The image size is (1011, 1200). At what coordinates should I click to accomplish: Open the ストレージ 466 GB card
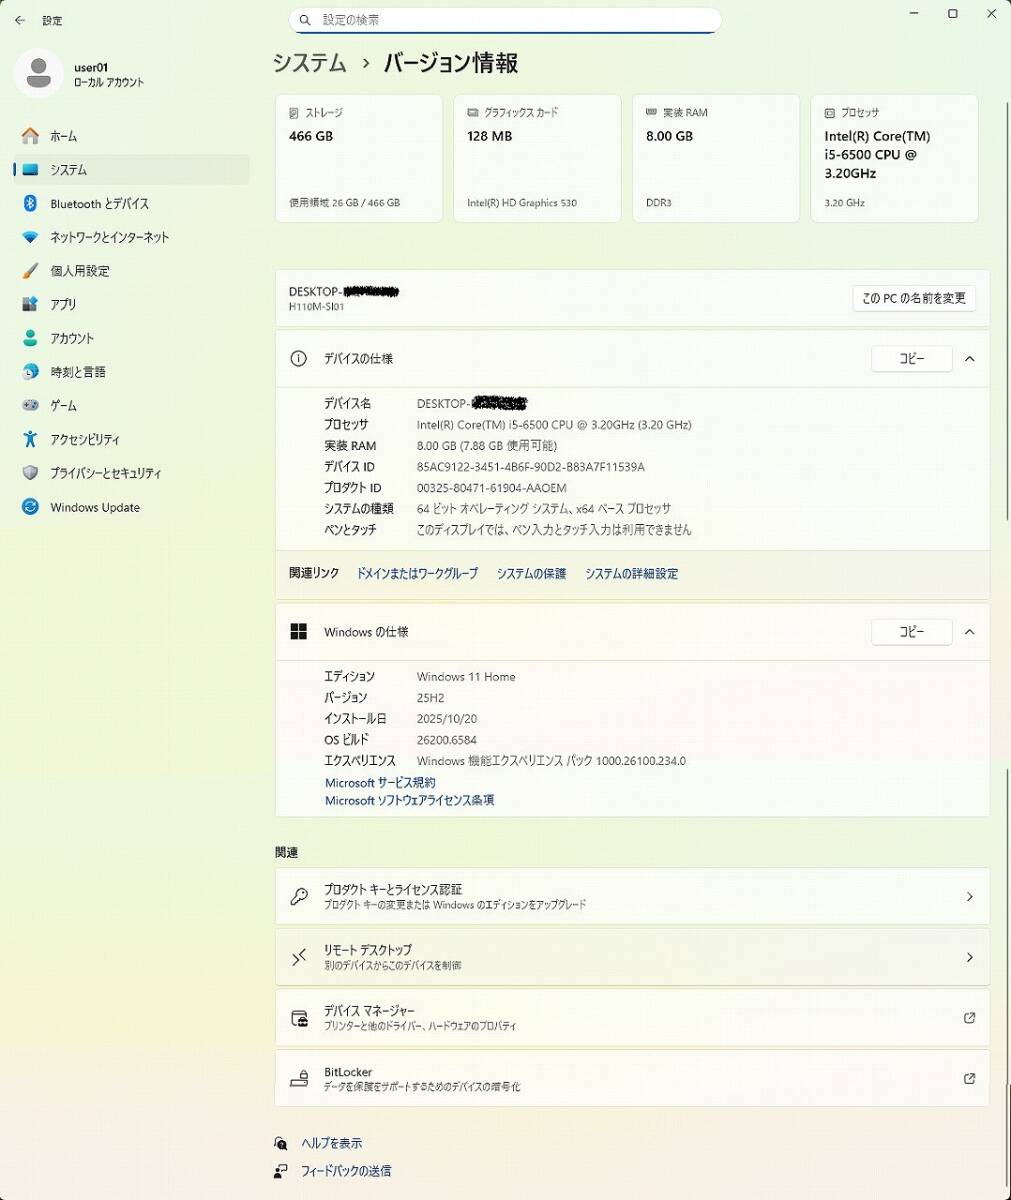click(359, 158)
